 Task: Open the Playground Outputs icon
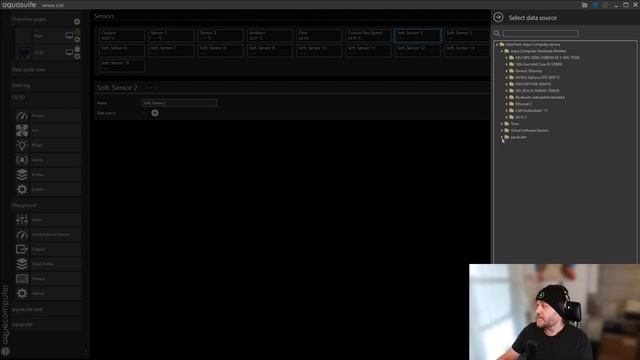(x=22, y=249)
